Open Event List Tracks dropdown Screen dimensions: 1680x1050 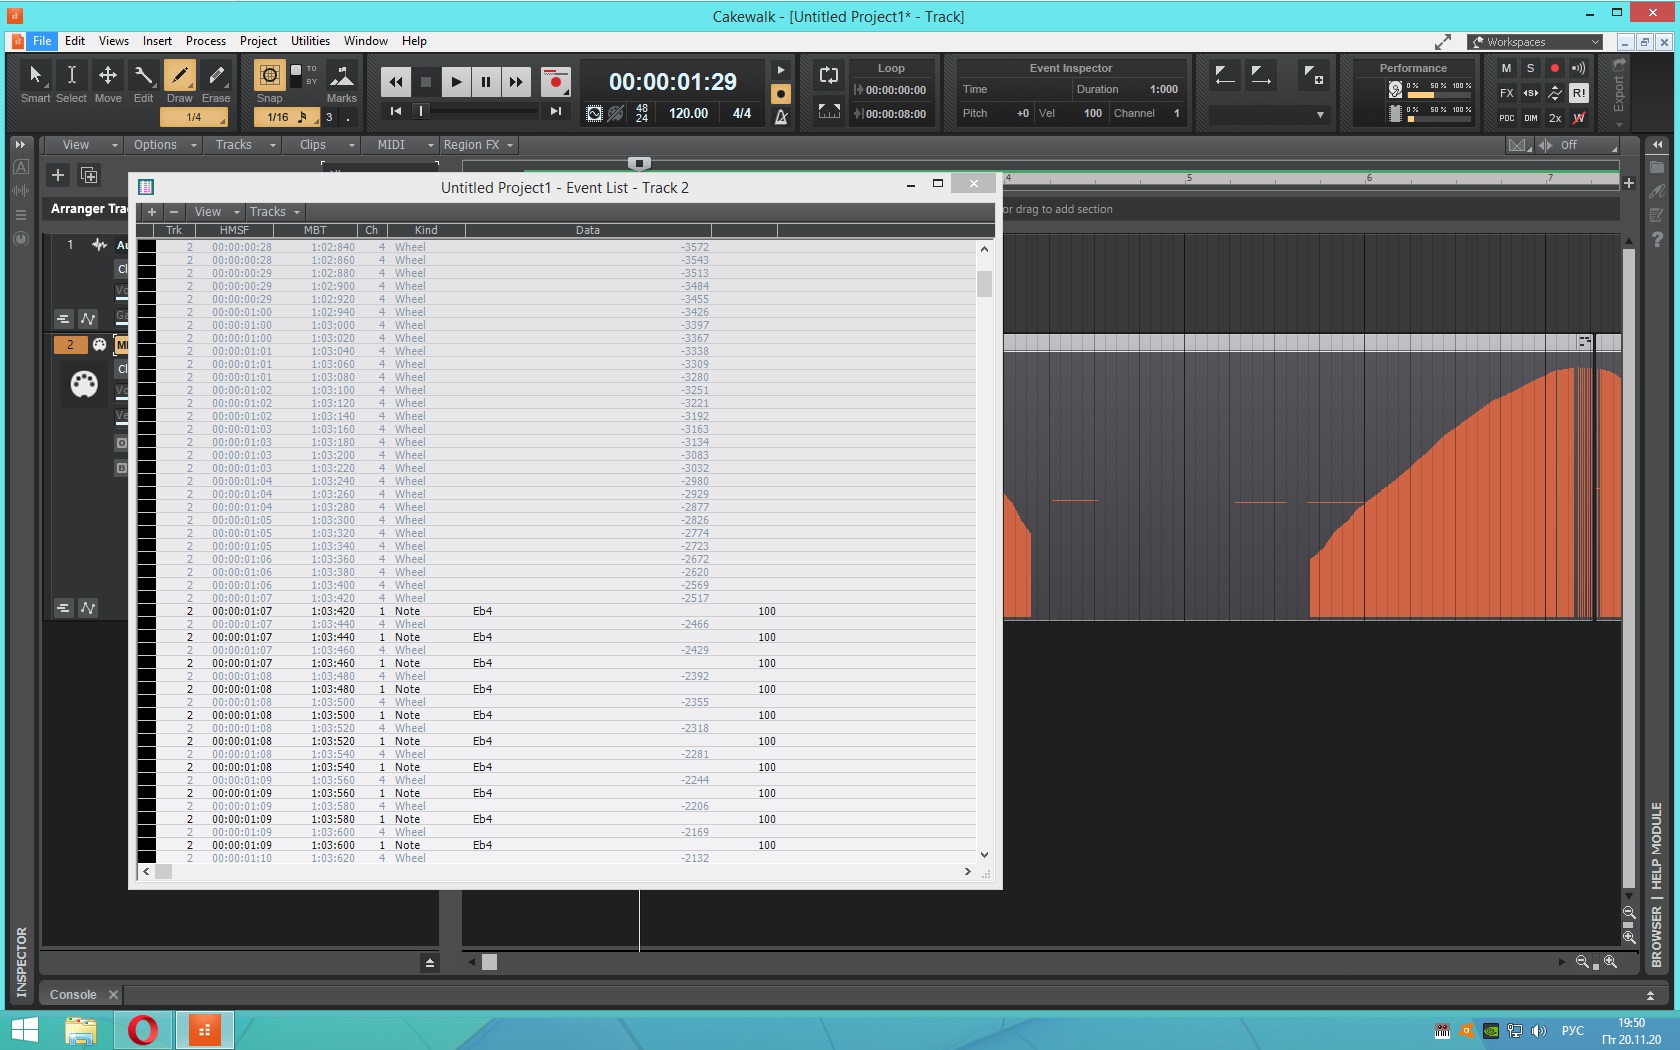(x=274, y=212)
